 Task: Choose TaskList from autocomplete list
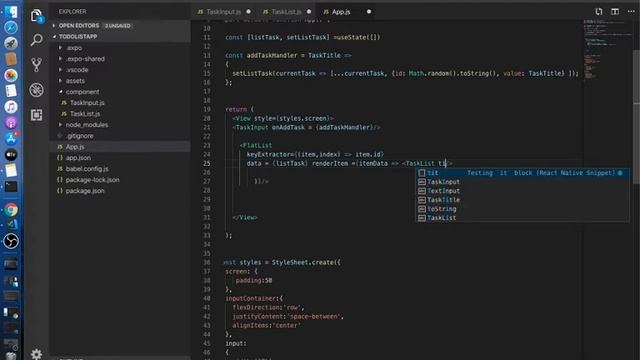pyautogui.click(x=522, y=218)
